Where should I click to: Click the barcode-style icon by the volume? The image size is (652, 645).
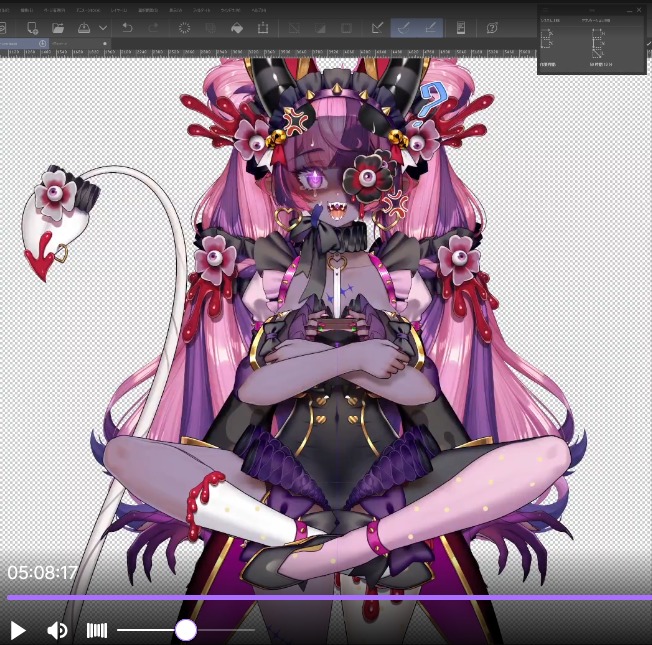pyautogui.click(x=97, y=630)
